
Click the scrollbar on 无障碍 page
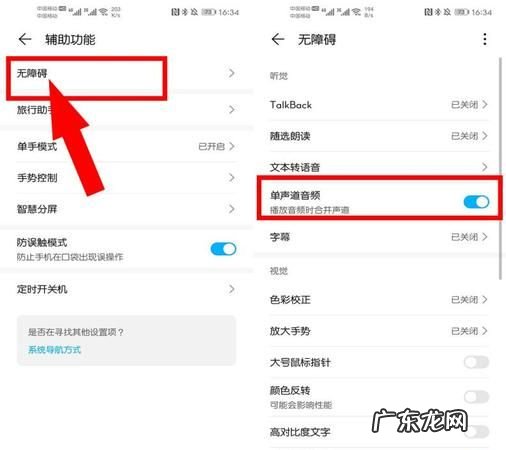(500, 168)
